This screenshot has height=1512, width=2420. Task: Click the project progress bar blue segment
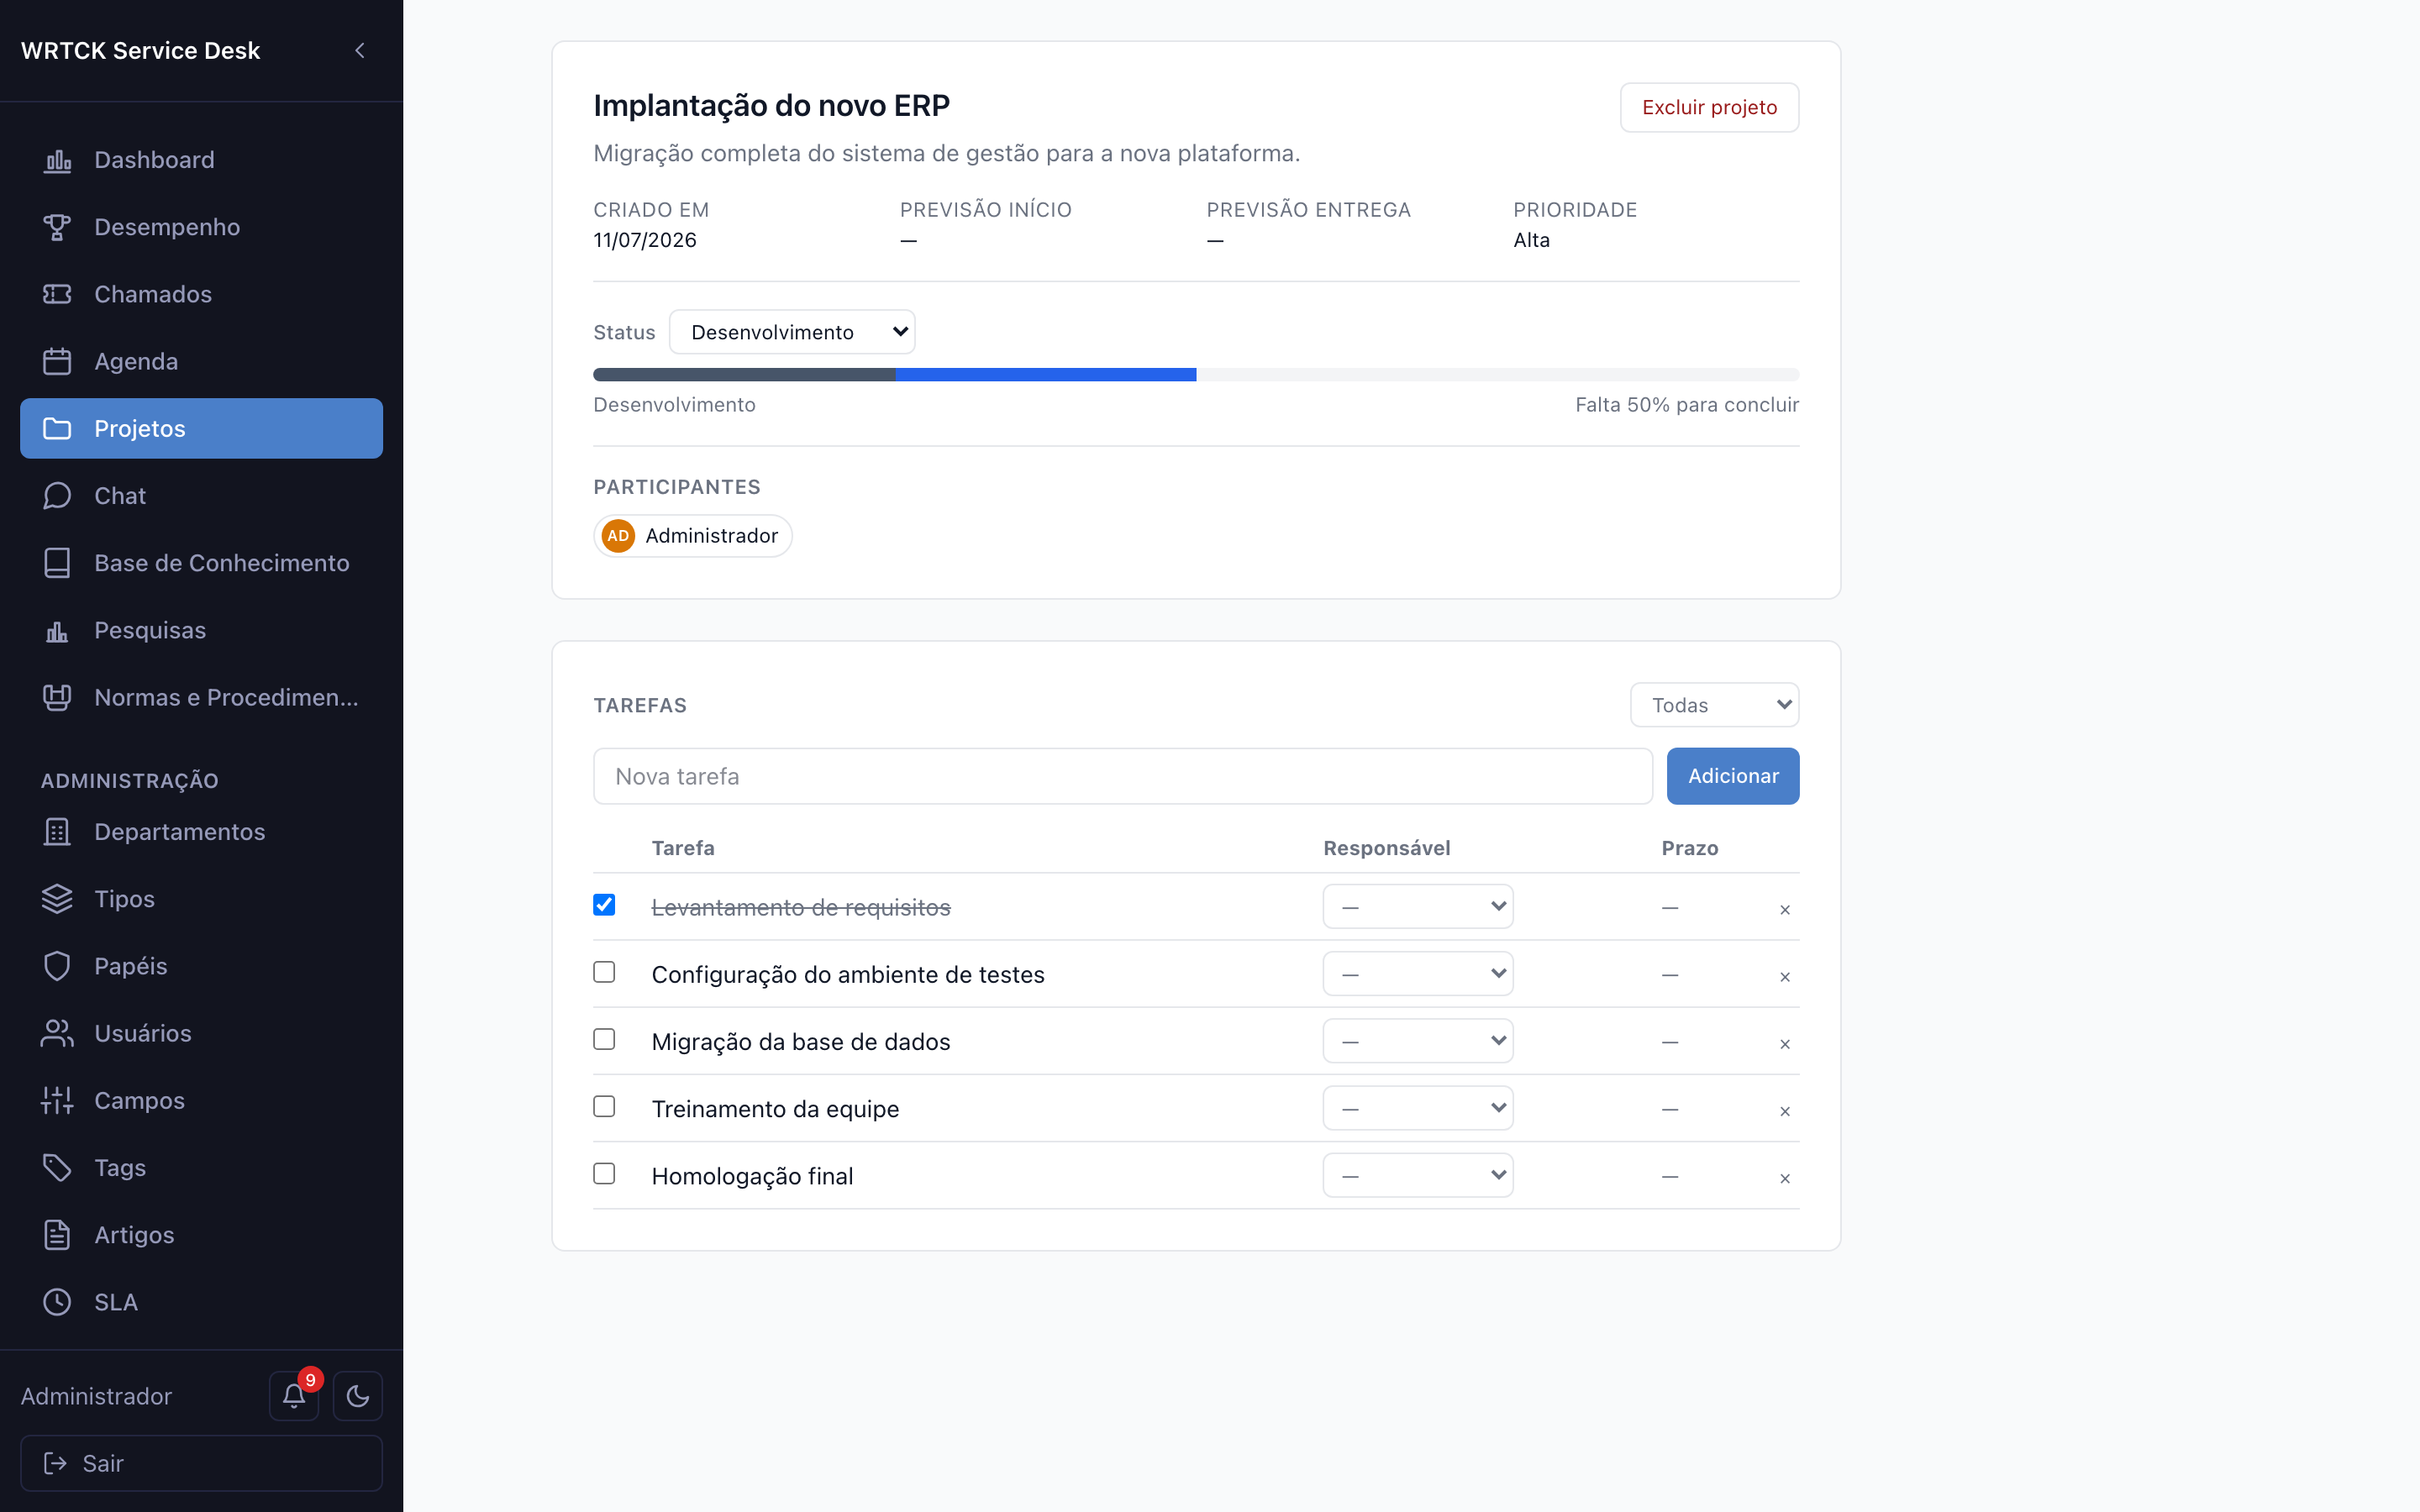tap(1045, 375)
